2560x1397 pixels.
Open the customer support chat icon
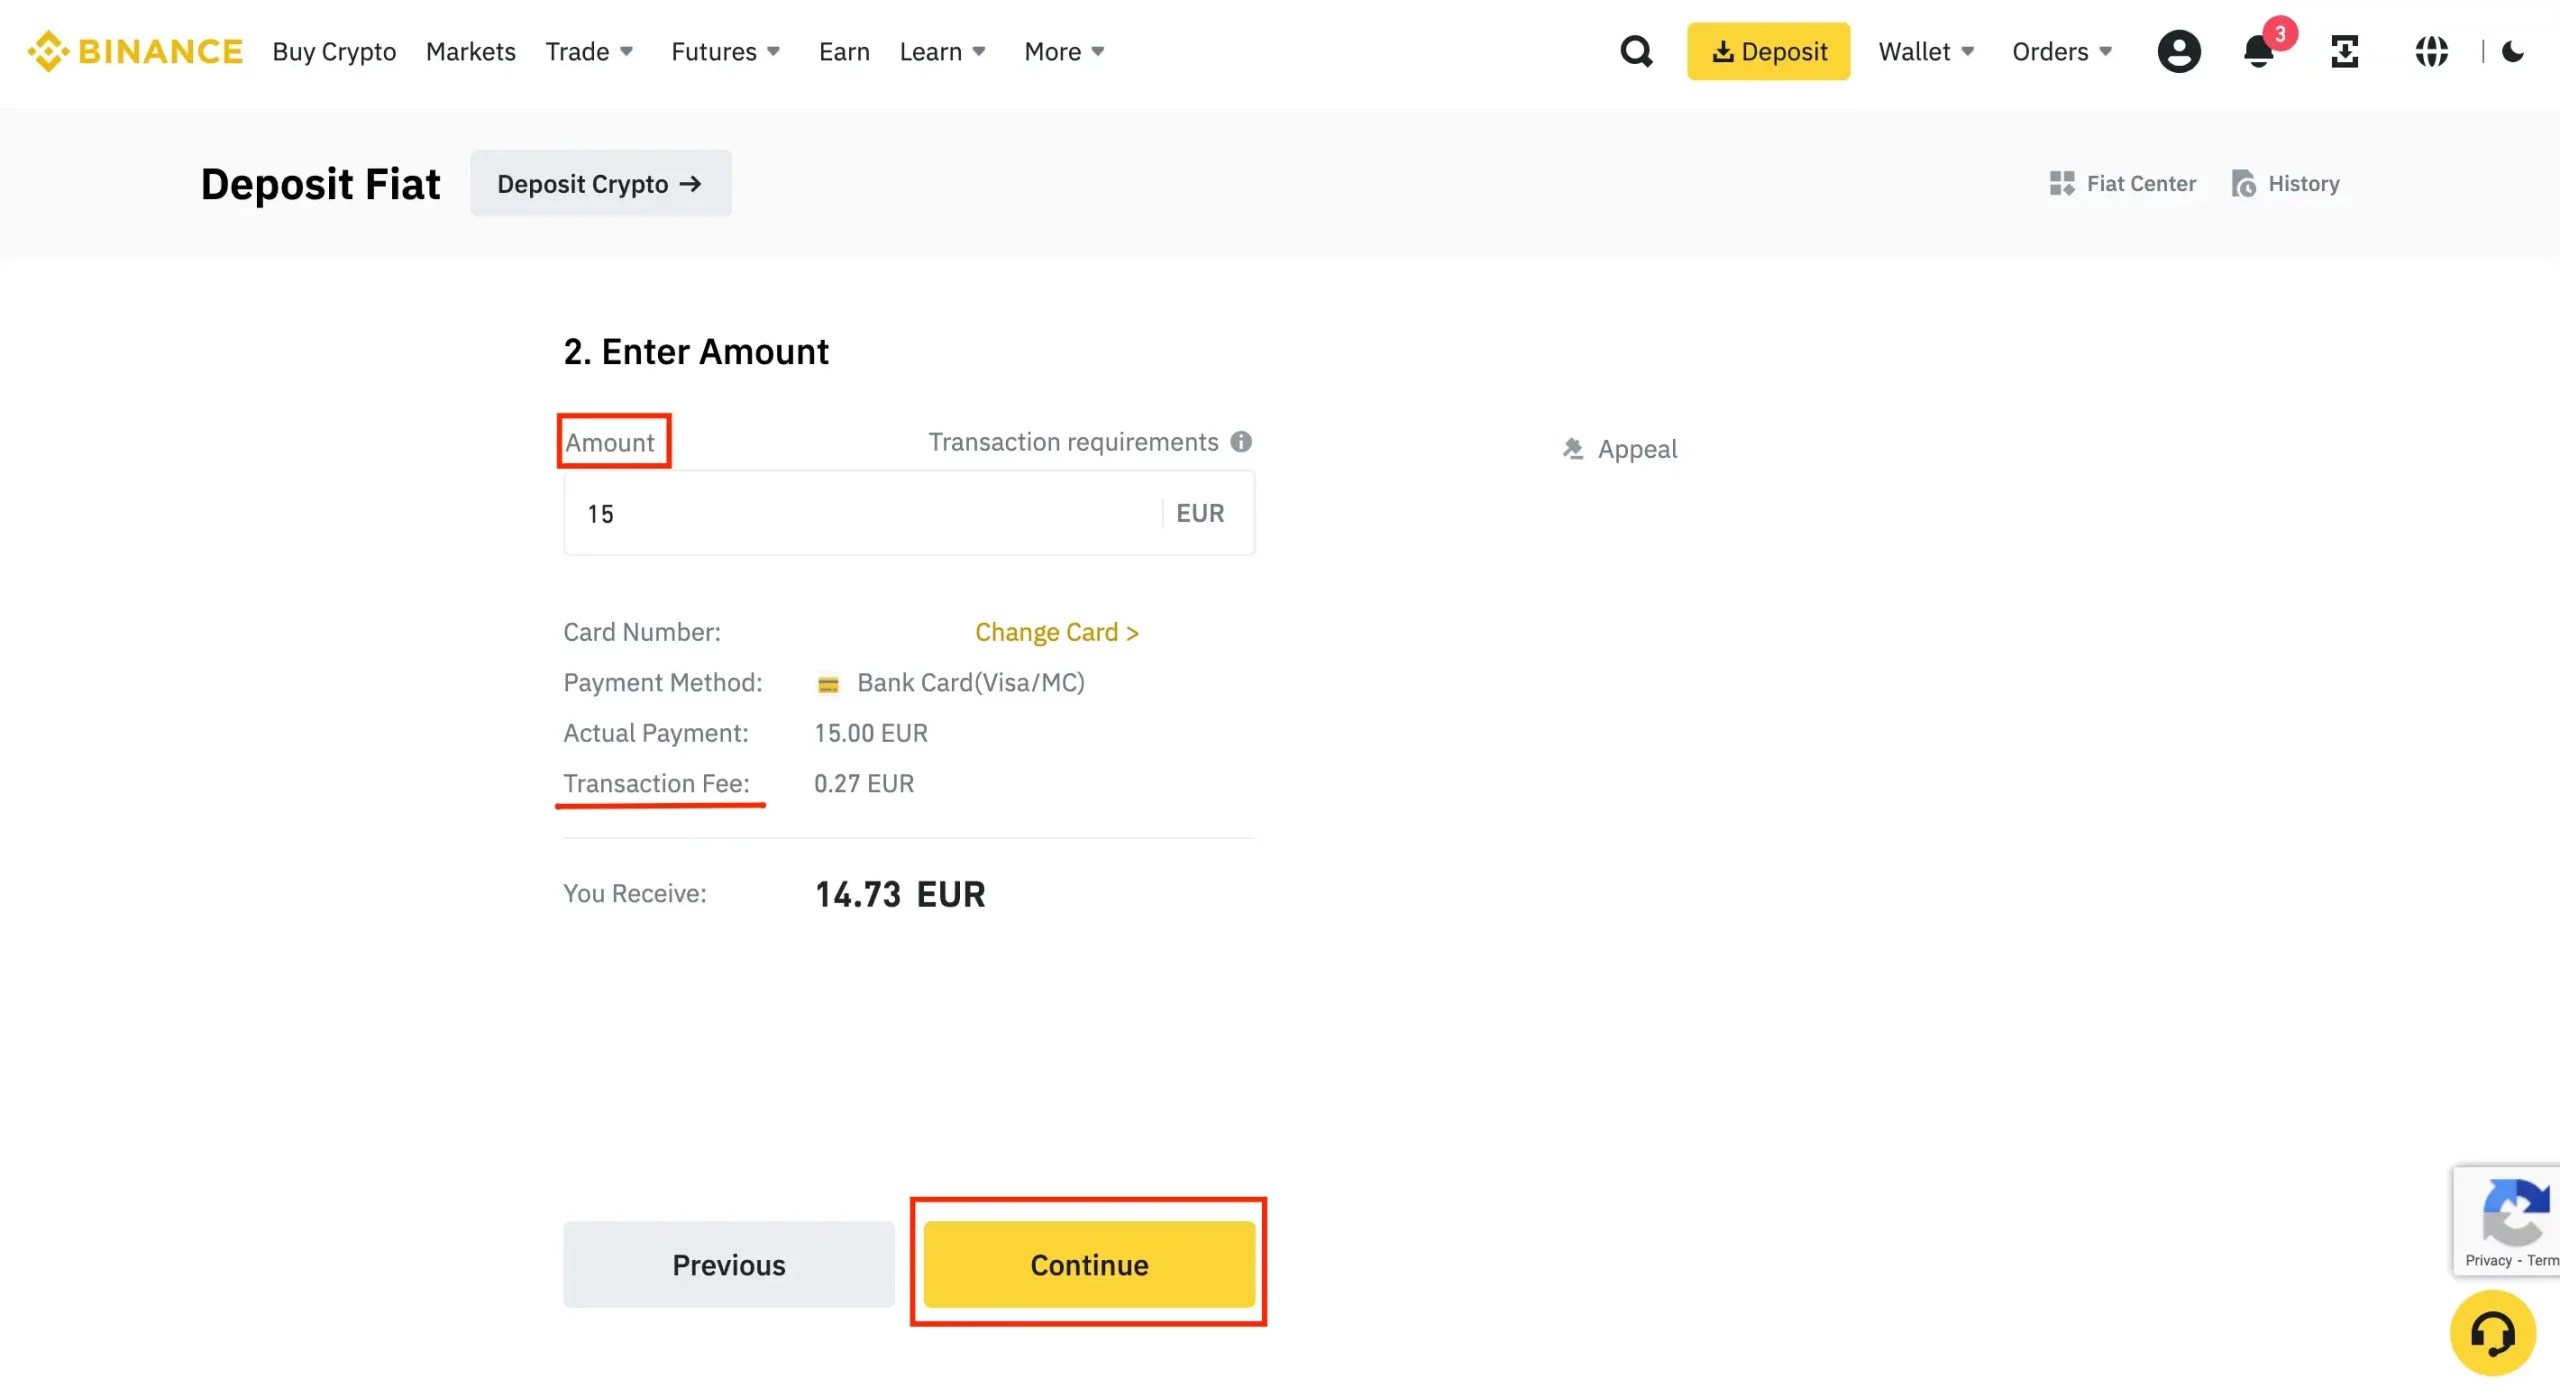(2493, 1332)
